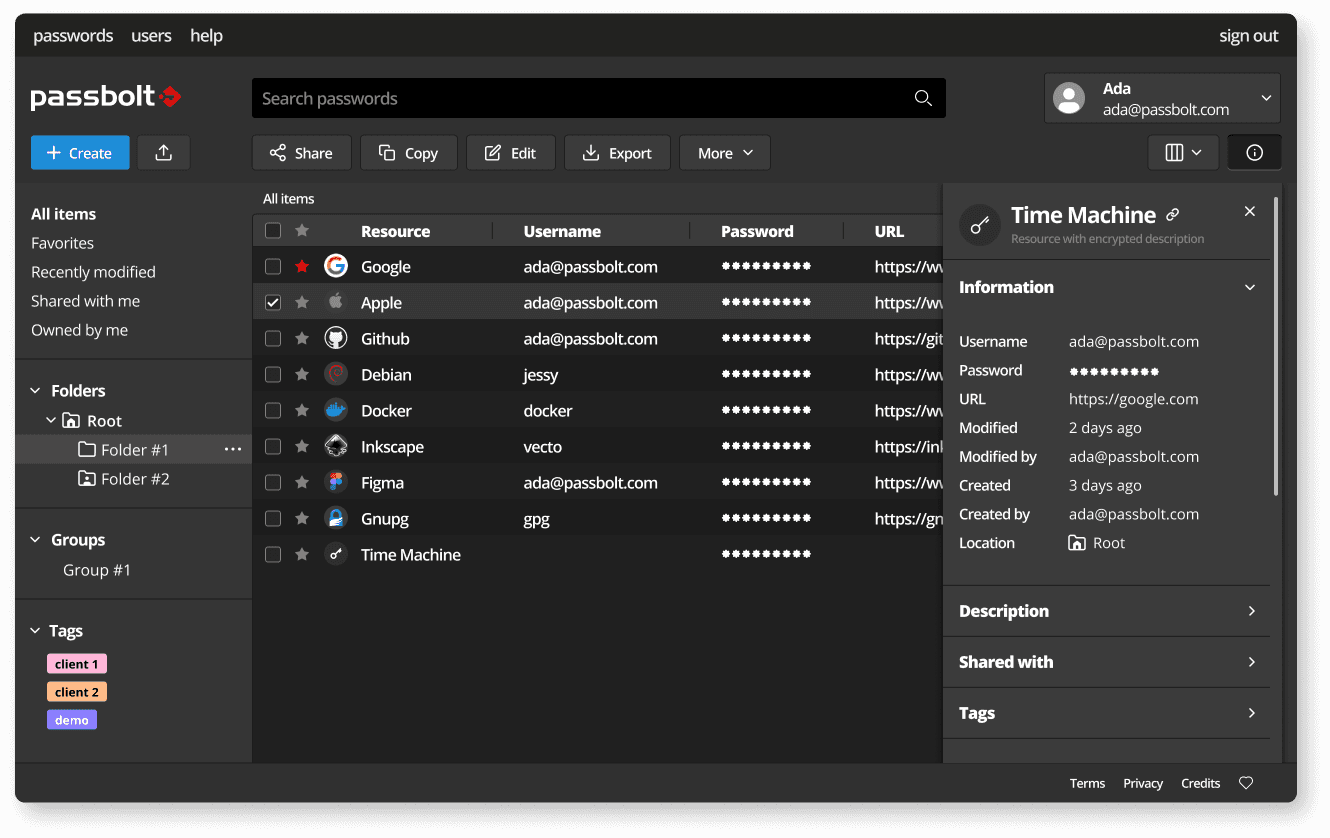Click the red favorite star on Google
The width and height of the screenshot is (1330, 838).
[302, 267]
